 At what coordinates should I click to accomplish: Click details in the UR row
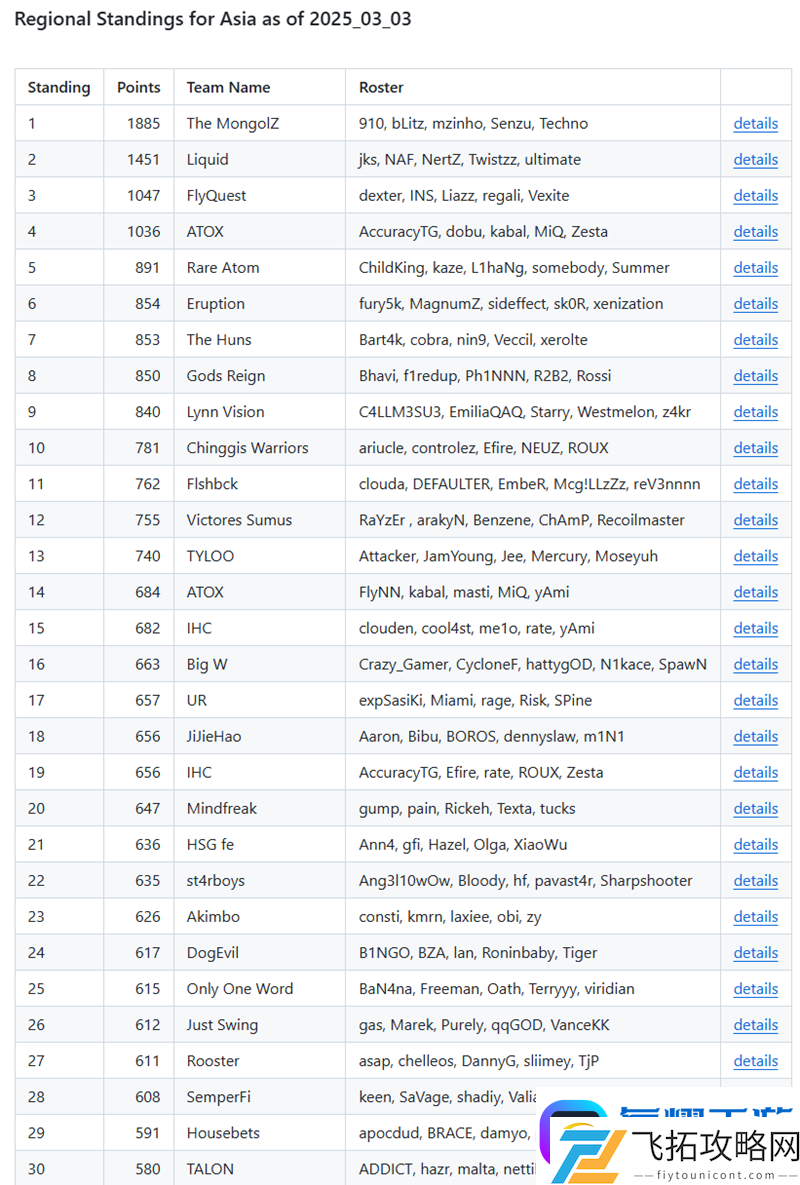(x=755, y=701)
